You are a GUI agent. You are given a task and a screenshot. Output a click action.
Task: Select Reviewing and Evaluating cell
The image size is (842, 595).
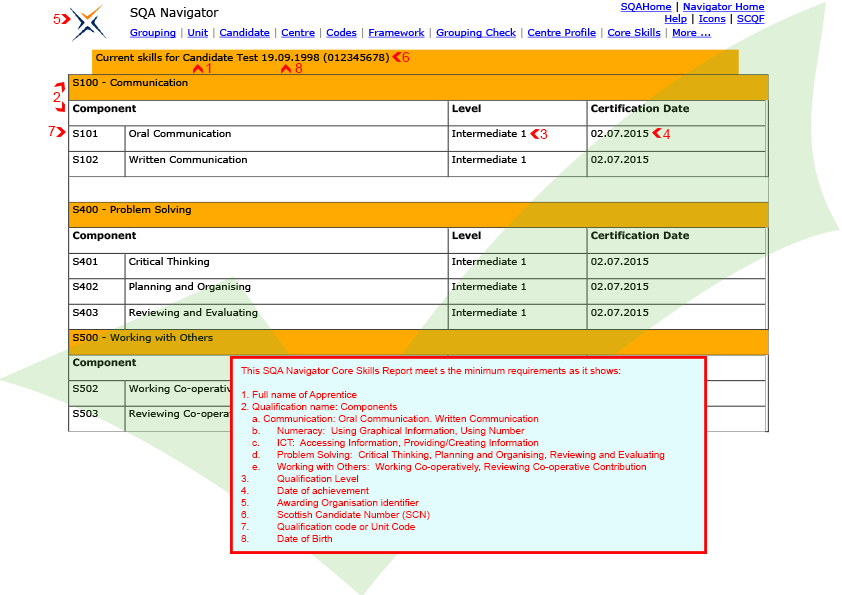[287, 317]
